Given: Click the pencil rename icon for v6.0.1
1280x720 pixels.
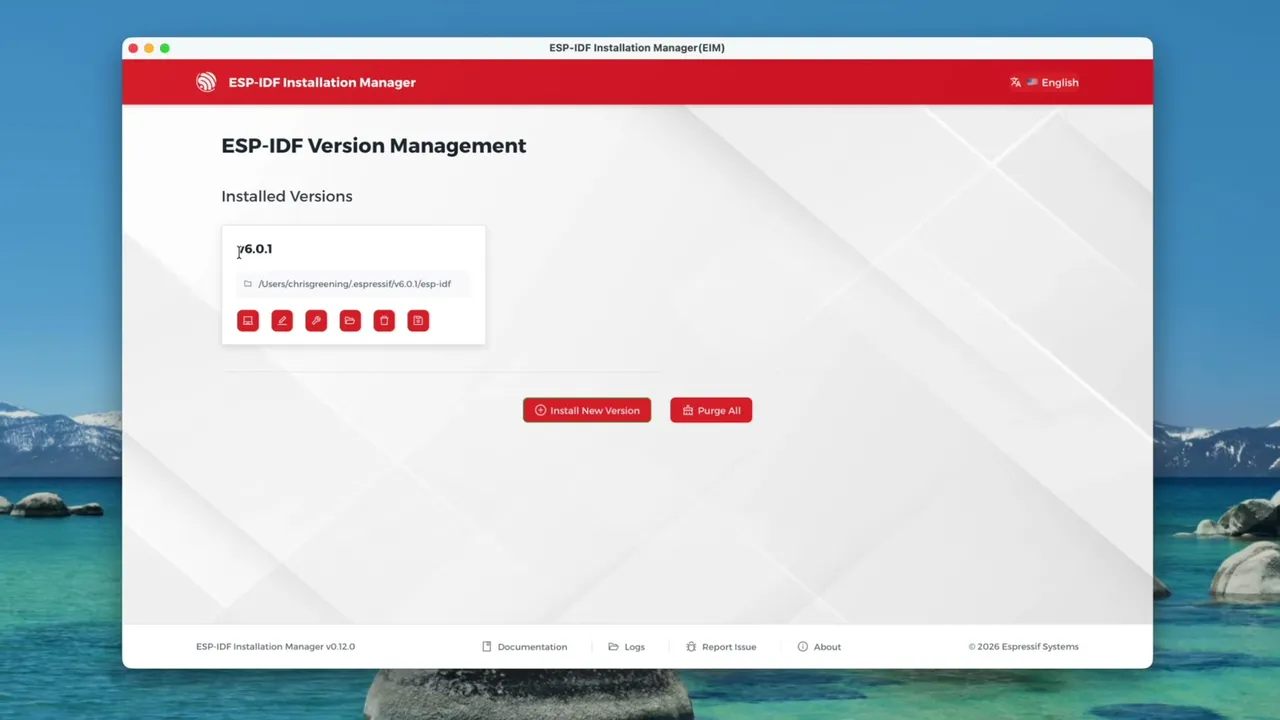Looking at the screenshot, I should tap(282, 320).
